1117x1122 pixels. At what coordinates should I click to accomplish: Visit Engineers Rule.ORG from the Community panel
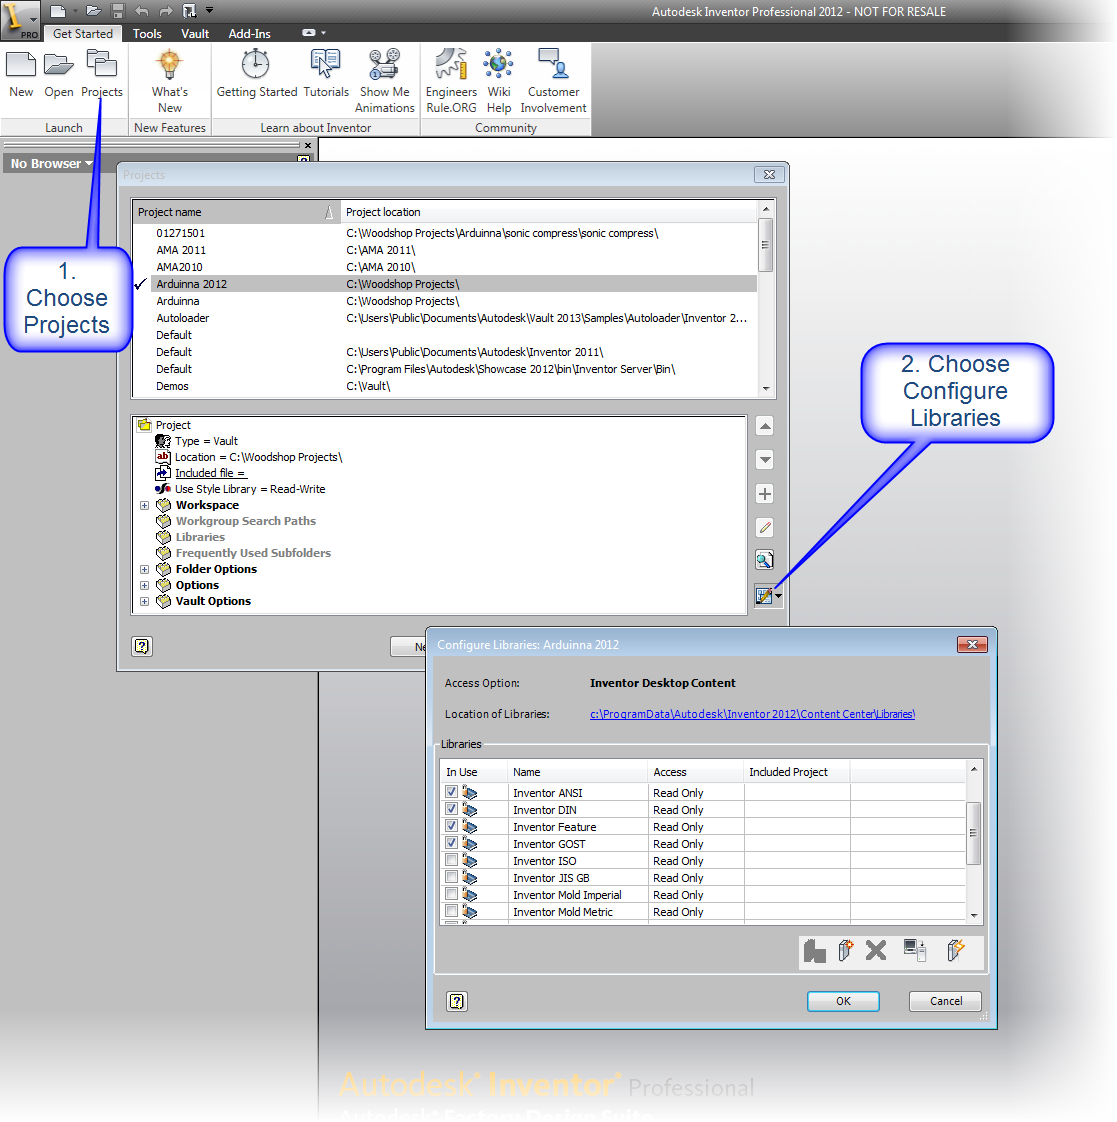[x=451, y=64]
